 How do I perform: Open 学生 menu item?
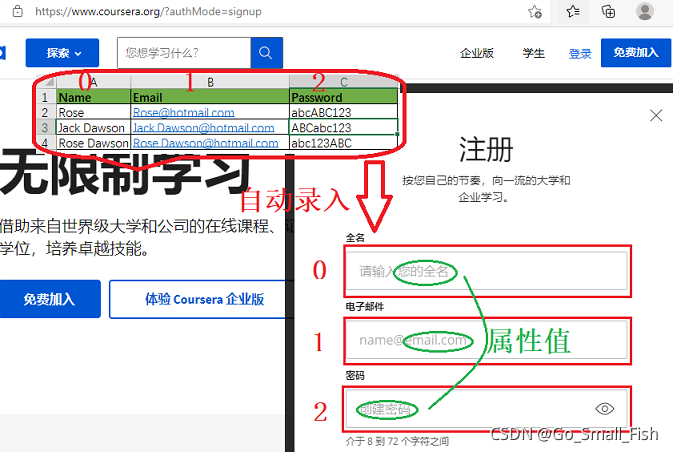(x=534, y=53)
